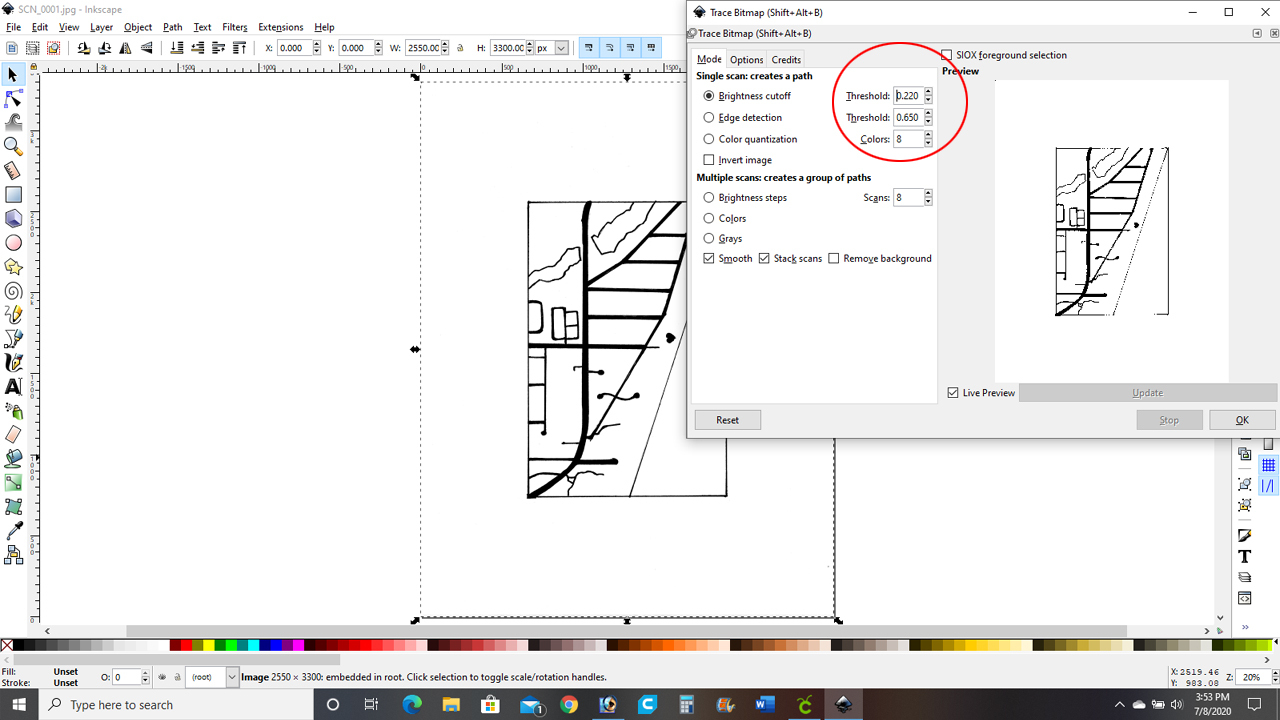Open the File menu
1280x720 pixels.
point(14,27)
